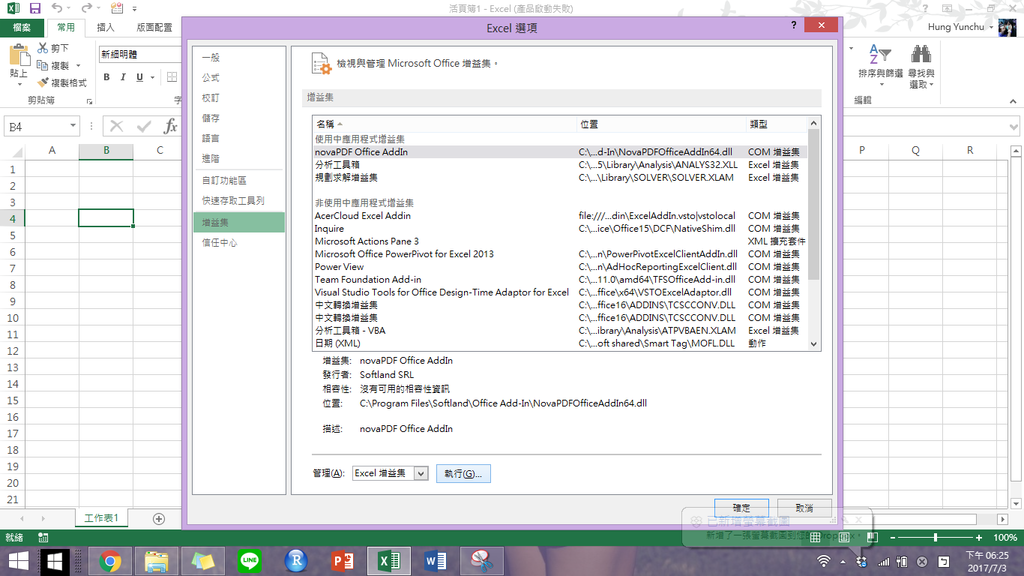The image size is (1024, 576).
Task: Expand underline style dropdown arrow
Action: pyautogui.click(x=152, y=77)
